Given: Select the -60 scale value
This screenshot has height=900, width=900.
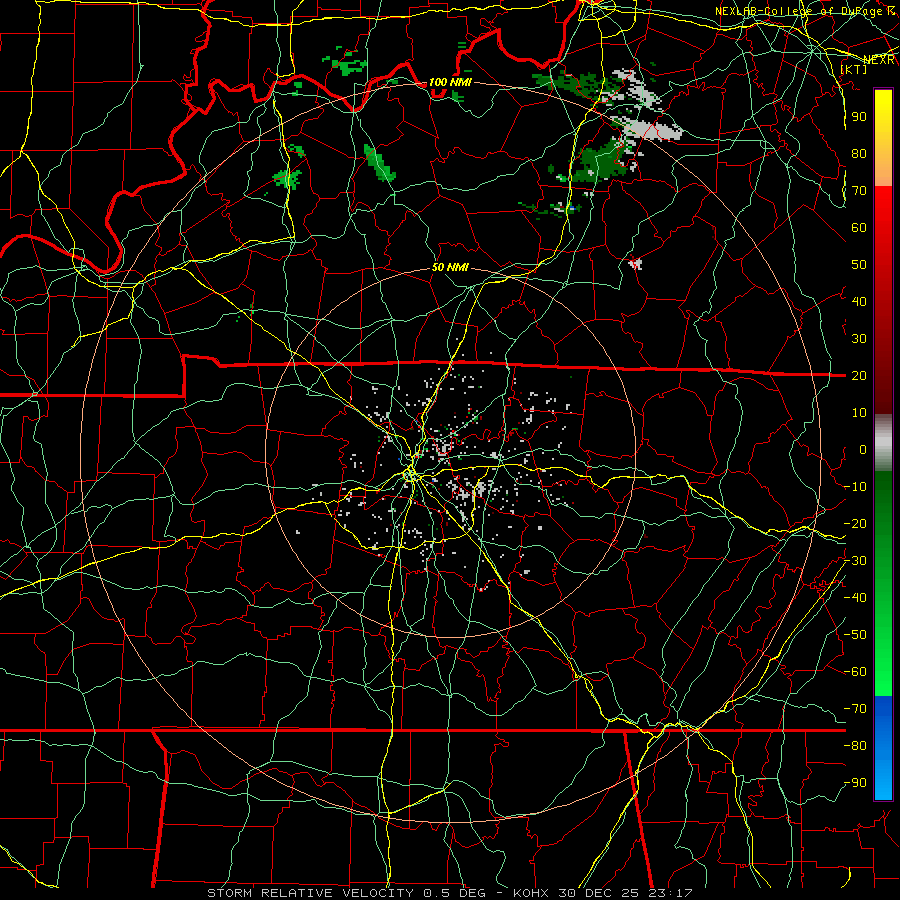Looking at the screenshot, I should click(855, 672).
